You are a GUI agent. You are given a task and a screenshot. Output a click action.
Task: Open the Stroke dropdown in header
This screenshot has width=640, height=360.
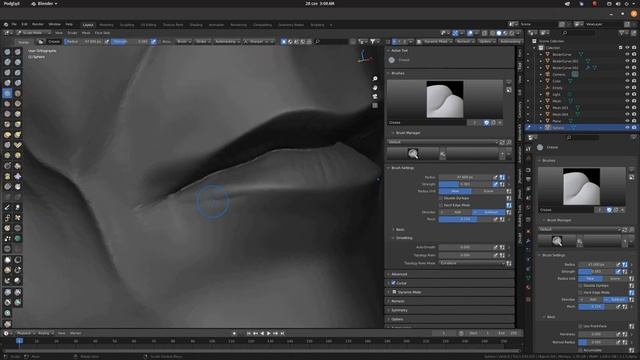202,42
